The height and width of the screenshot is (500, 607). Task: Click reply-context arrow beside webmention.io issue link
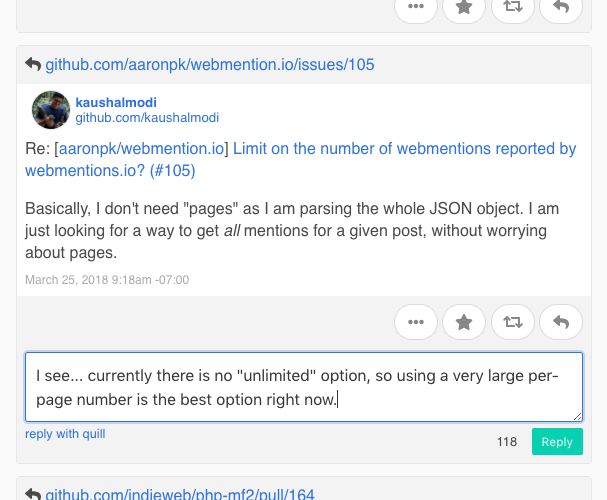[33, 64]
